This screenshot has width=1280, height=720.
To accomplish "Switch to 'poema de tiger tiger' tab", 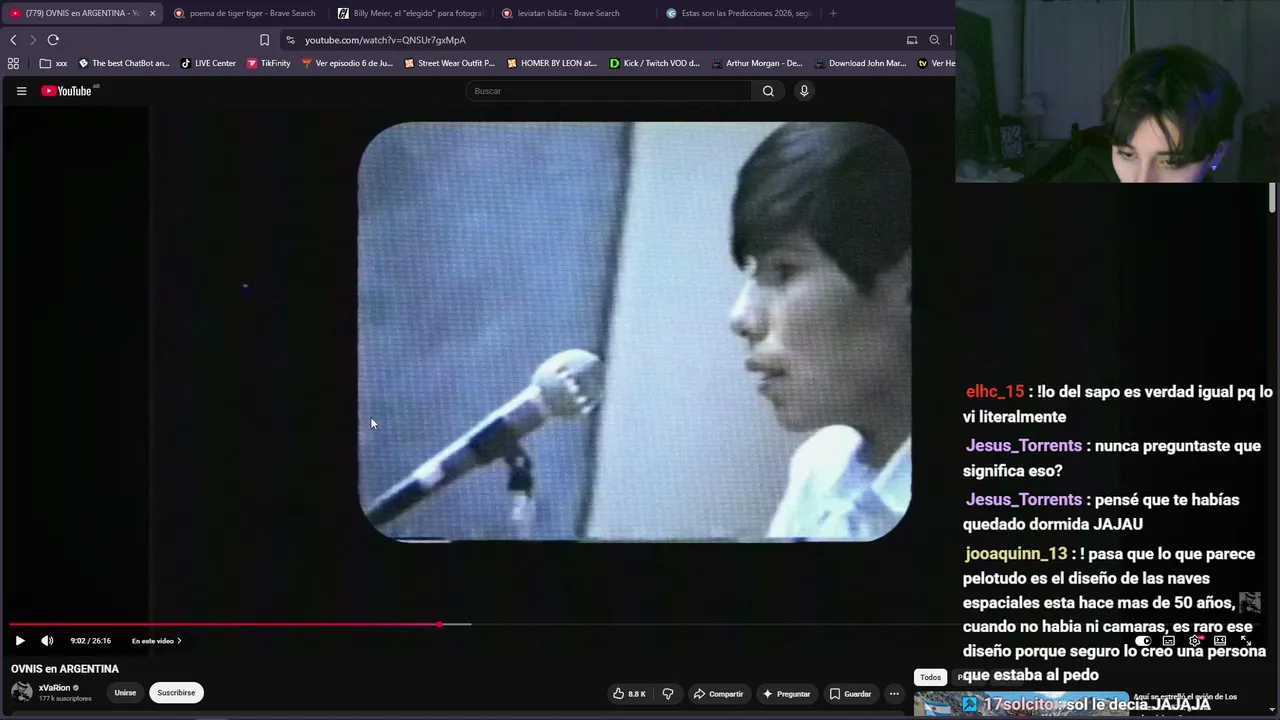I will [244, 13].
